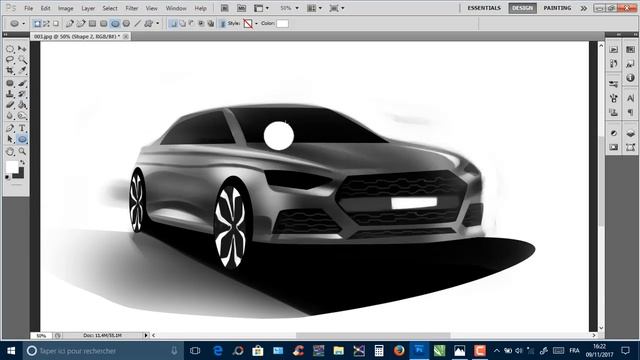Choose Rectangle shape in options bar

[x=93, y=24]
